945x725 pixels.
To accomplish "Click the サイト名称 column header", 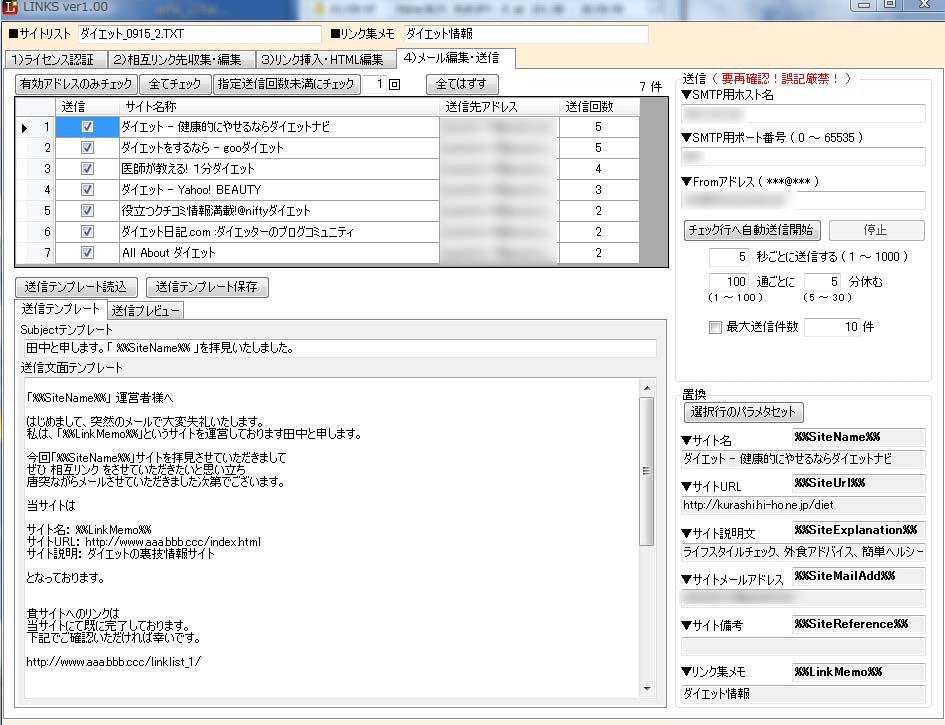I will (x=279, y=107).
